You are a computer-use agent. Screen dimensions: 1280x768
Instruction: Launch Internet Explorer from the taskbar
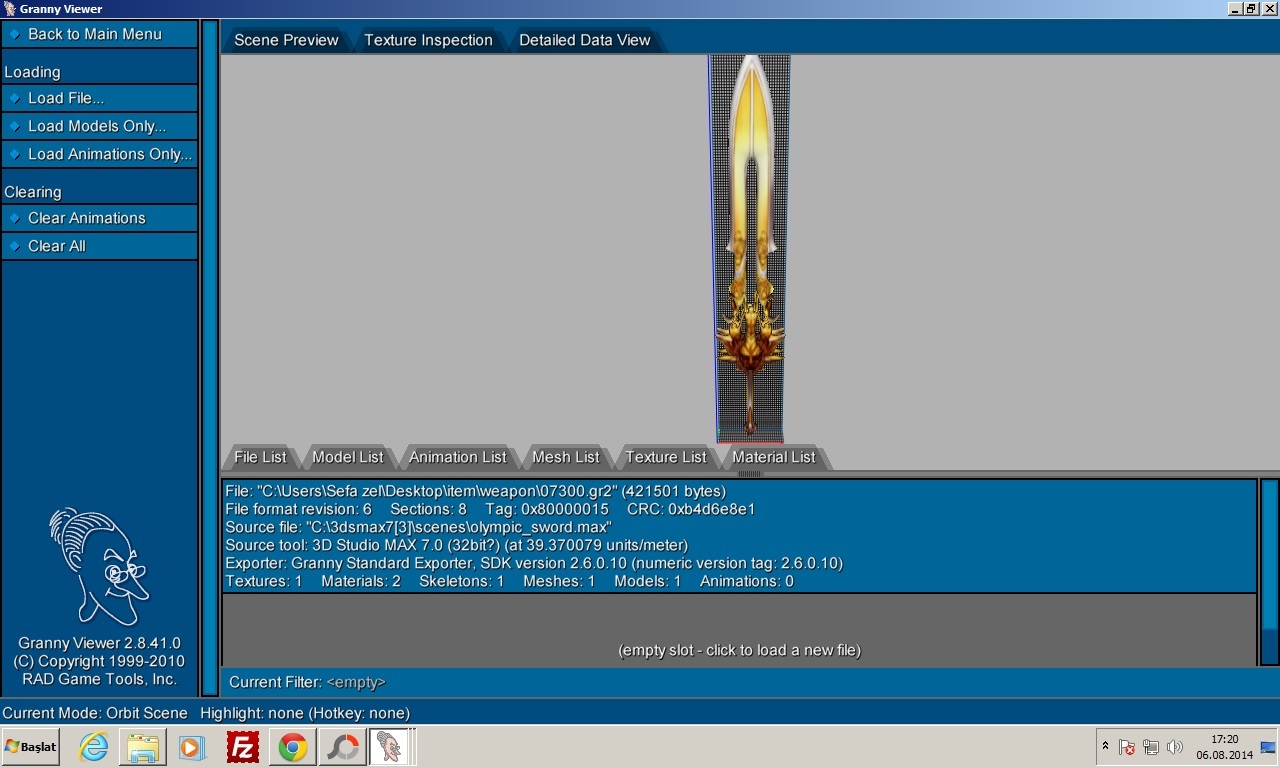coord(93,747)
